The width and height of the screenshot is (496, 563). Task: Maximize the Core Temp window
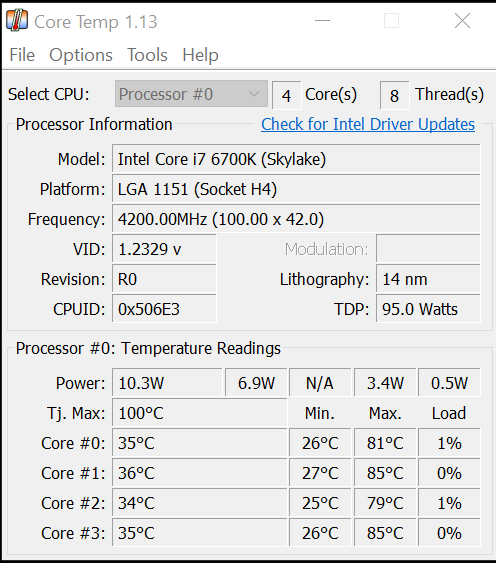click(391, 21)
